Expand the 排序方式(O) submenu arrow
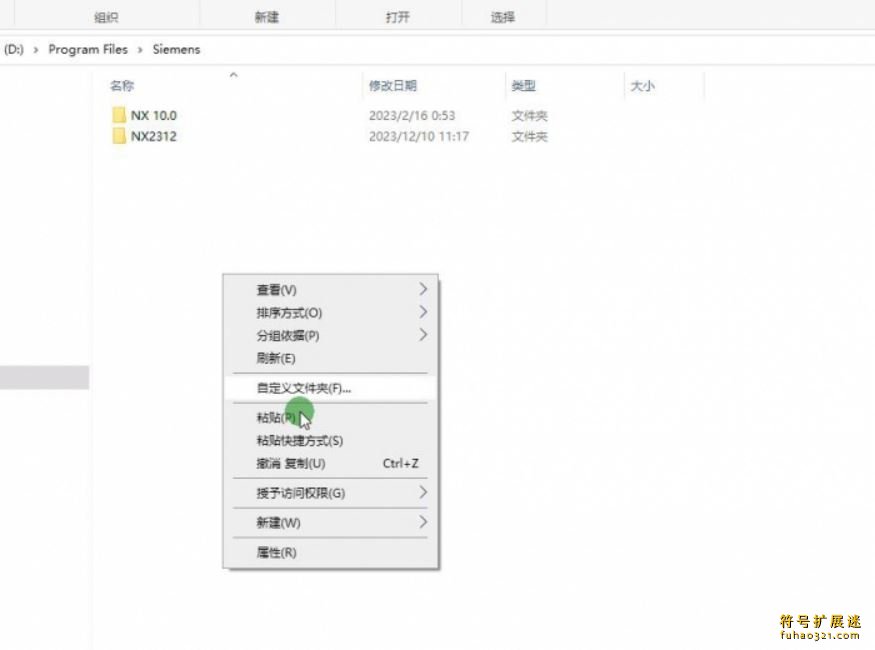This screenshot has height=650, width=875. tap(423, 312)
